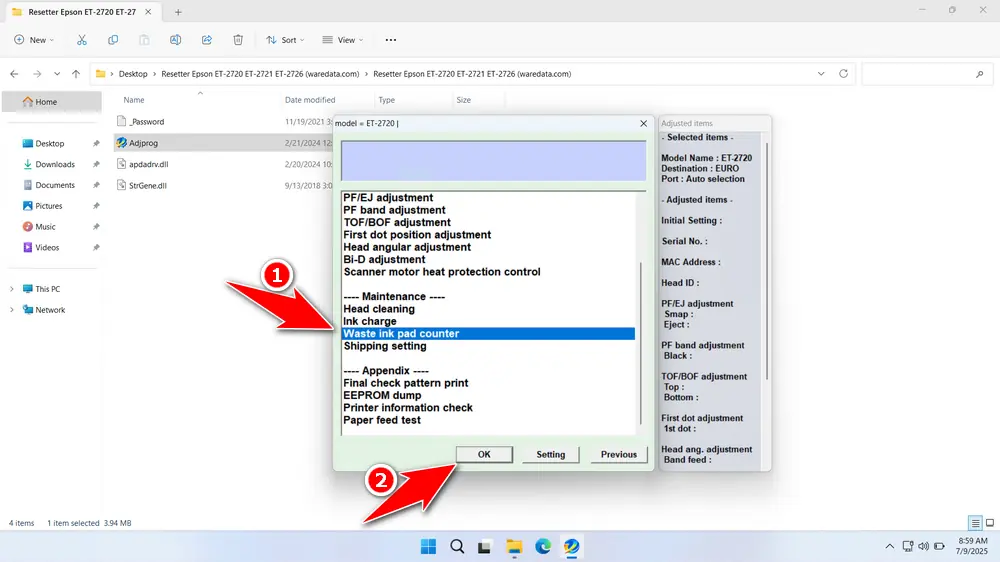Open File Explorer from taskbar
The image size is (1000, 562).
tap(514, 547)
